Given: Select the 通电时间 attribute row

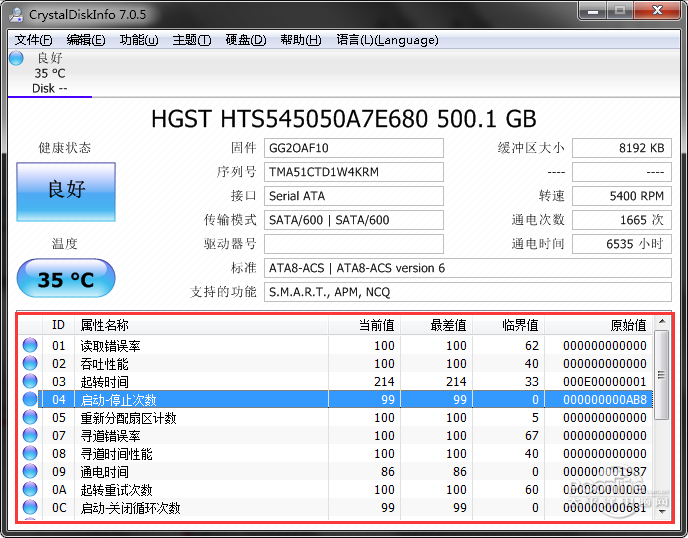Looking at the screenshot, I should pyautogui.click(x=336, y=471).
